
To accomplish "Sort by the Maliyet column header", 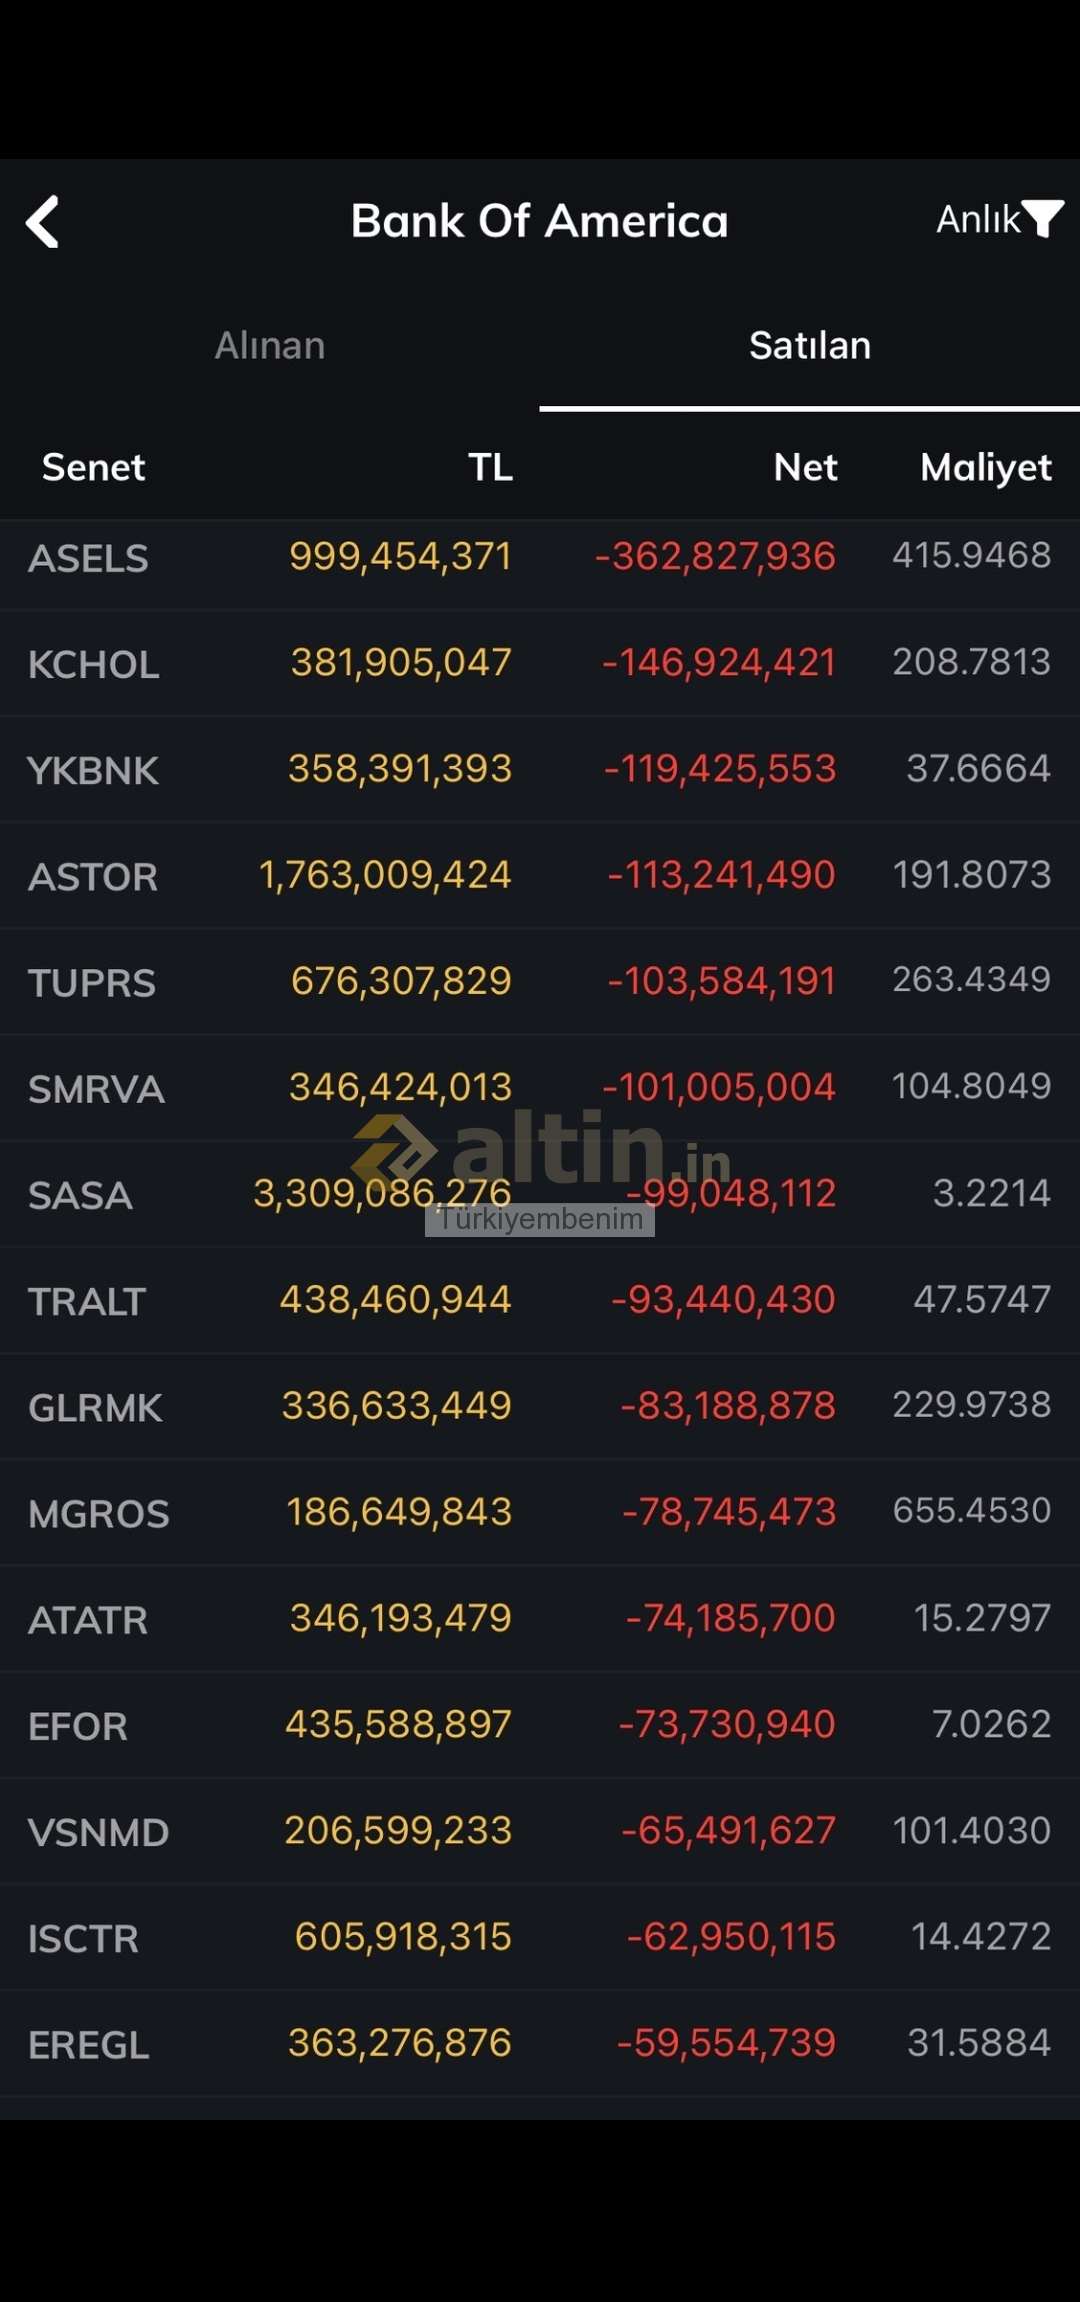I will 985,467.
